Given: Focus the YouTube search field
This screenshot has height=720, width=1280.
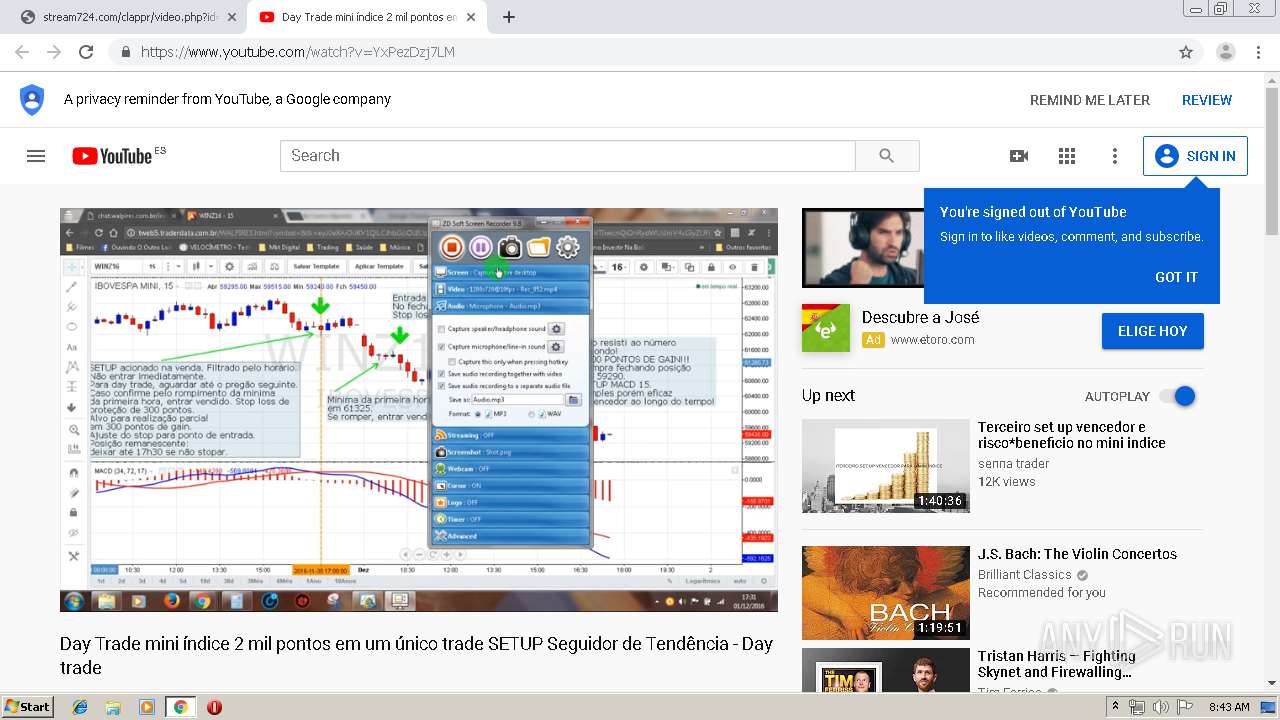Looking at the screenshot, I should coord(568,156).
